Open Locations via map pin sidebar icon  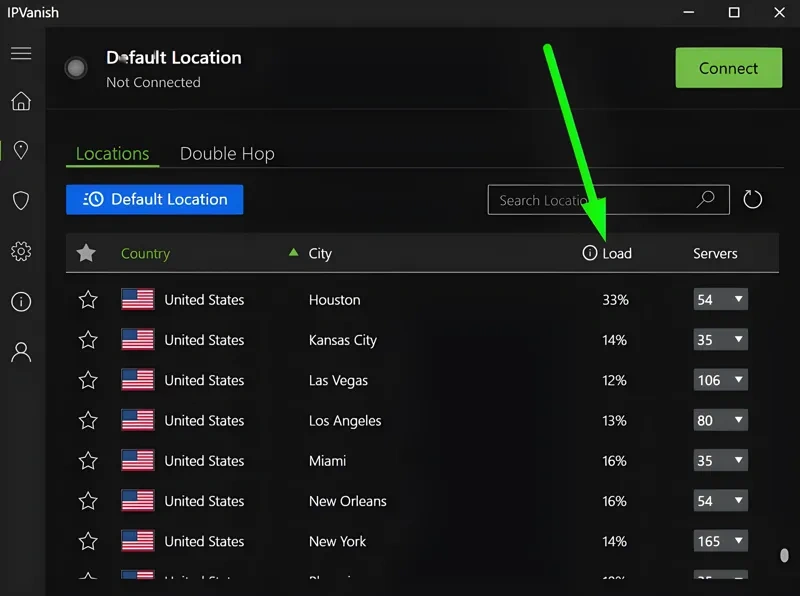pyautogui.click(x=21, y=151)
